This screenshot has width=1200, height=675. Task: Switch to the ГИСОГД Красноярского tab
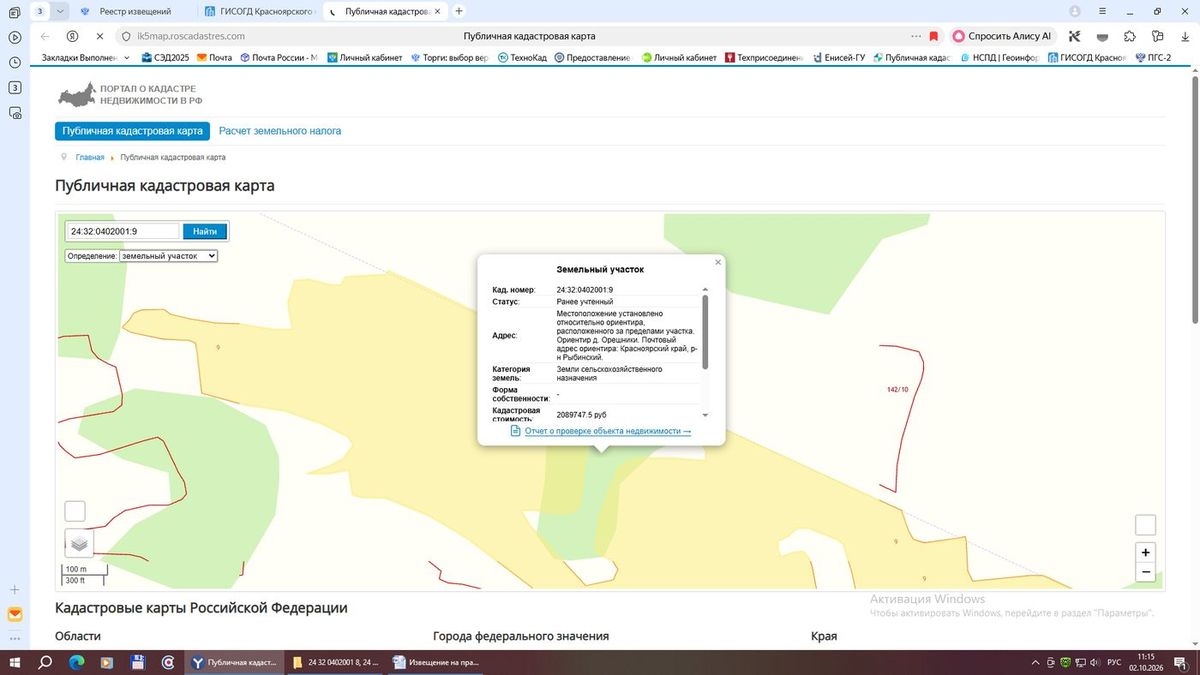point(261,11)
